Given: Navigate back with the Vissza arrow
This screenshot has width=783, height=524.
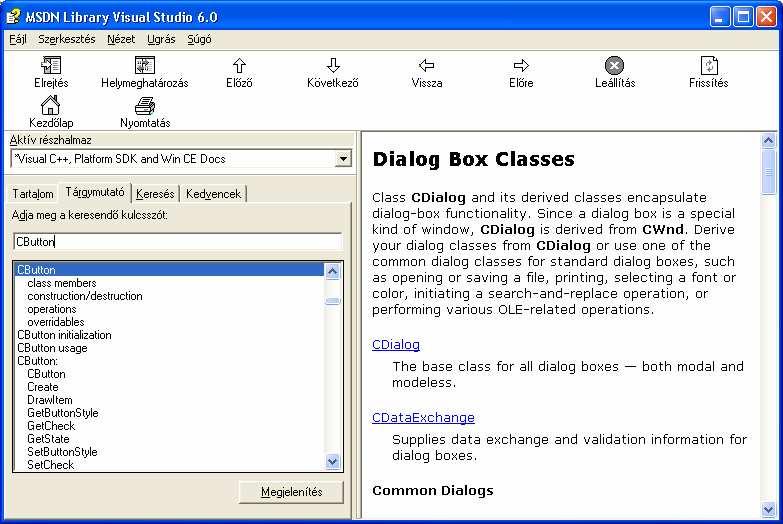Looking at the screenshot, I should [426, 65].
